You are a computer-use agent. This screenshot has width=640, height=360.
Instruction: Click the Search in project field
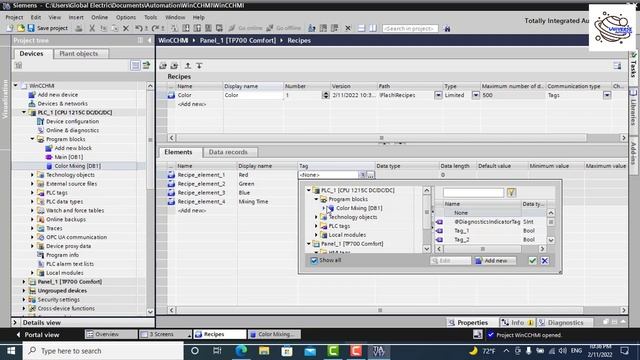[410, 29]
